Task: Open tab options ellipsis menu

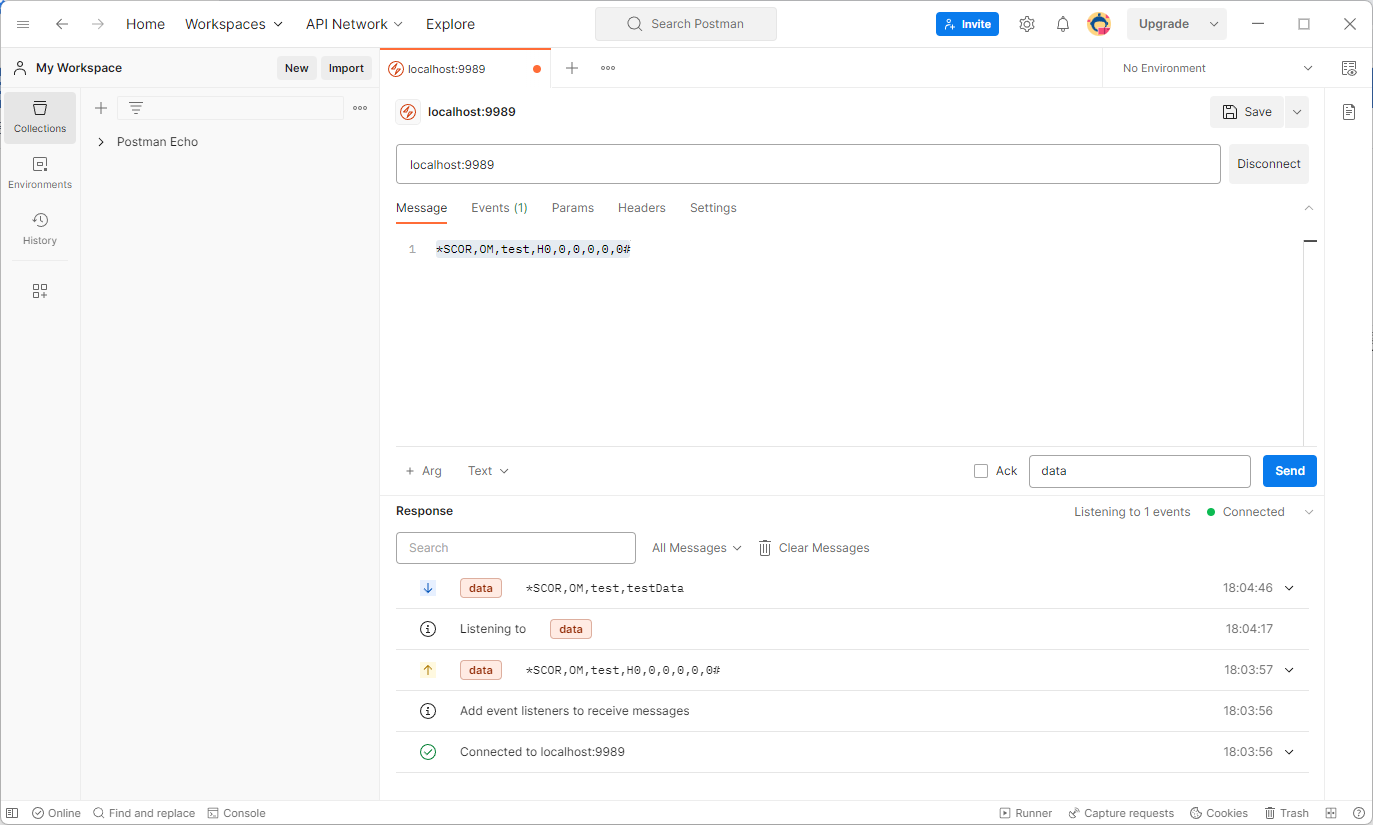Action: pos(608,68)
